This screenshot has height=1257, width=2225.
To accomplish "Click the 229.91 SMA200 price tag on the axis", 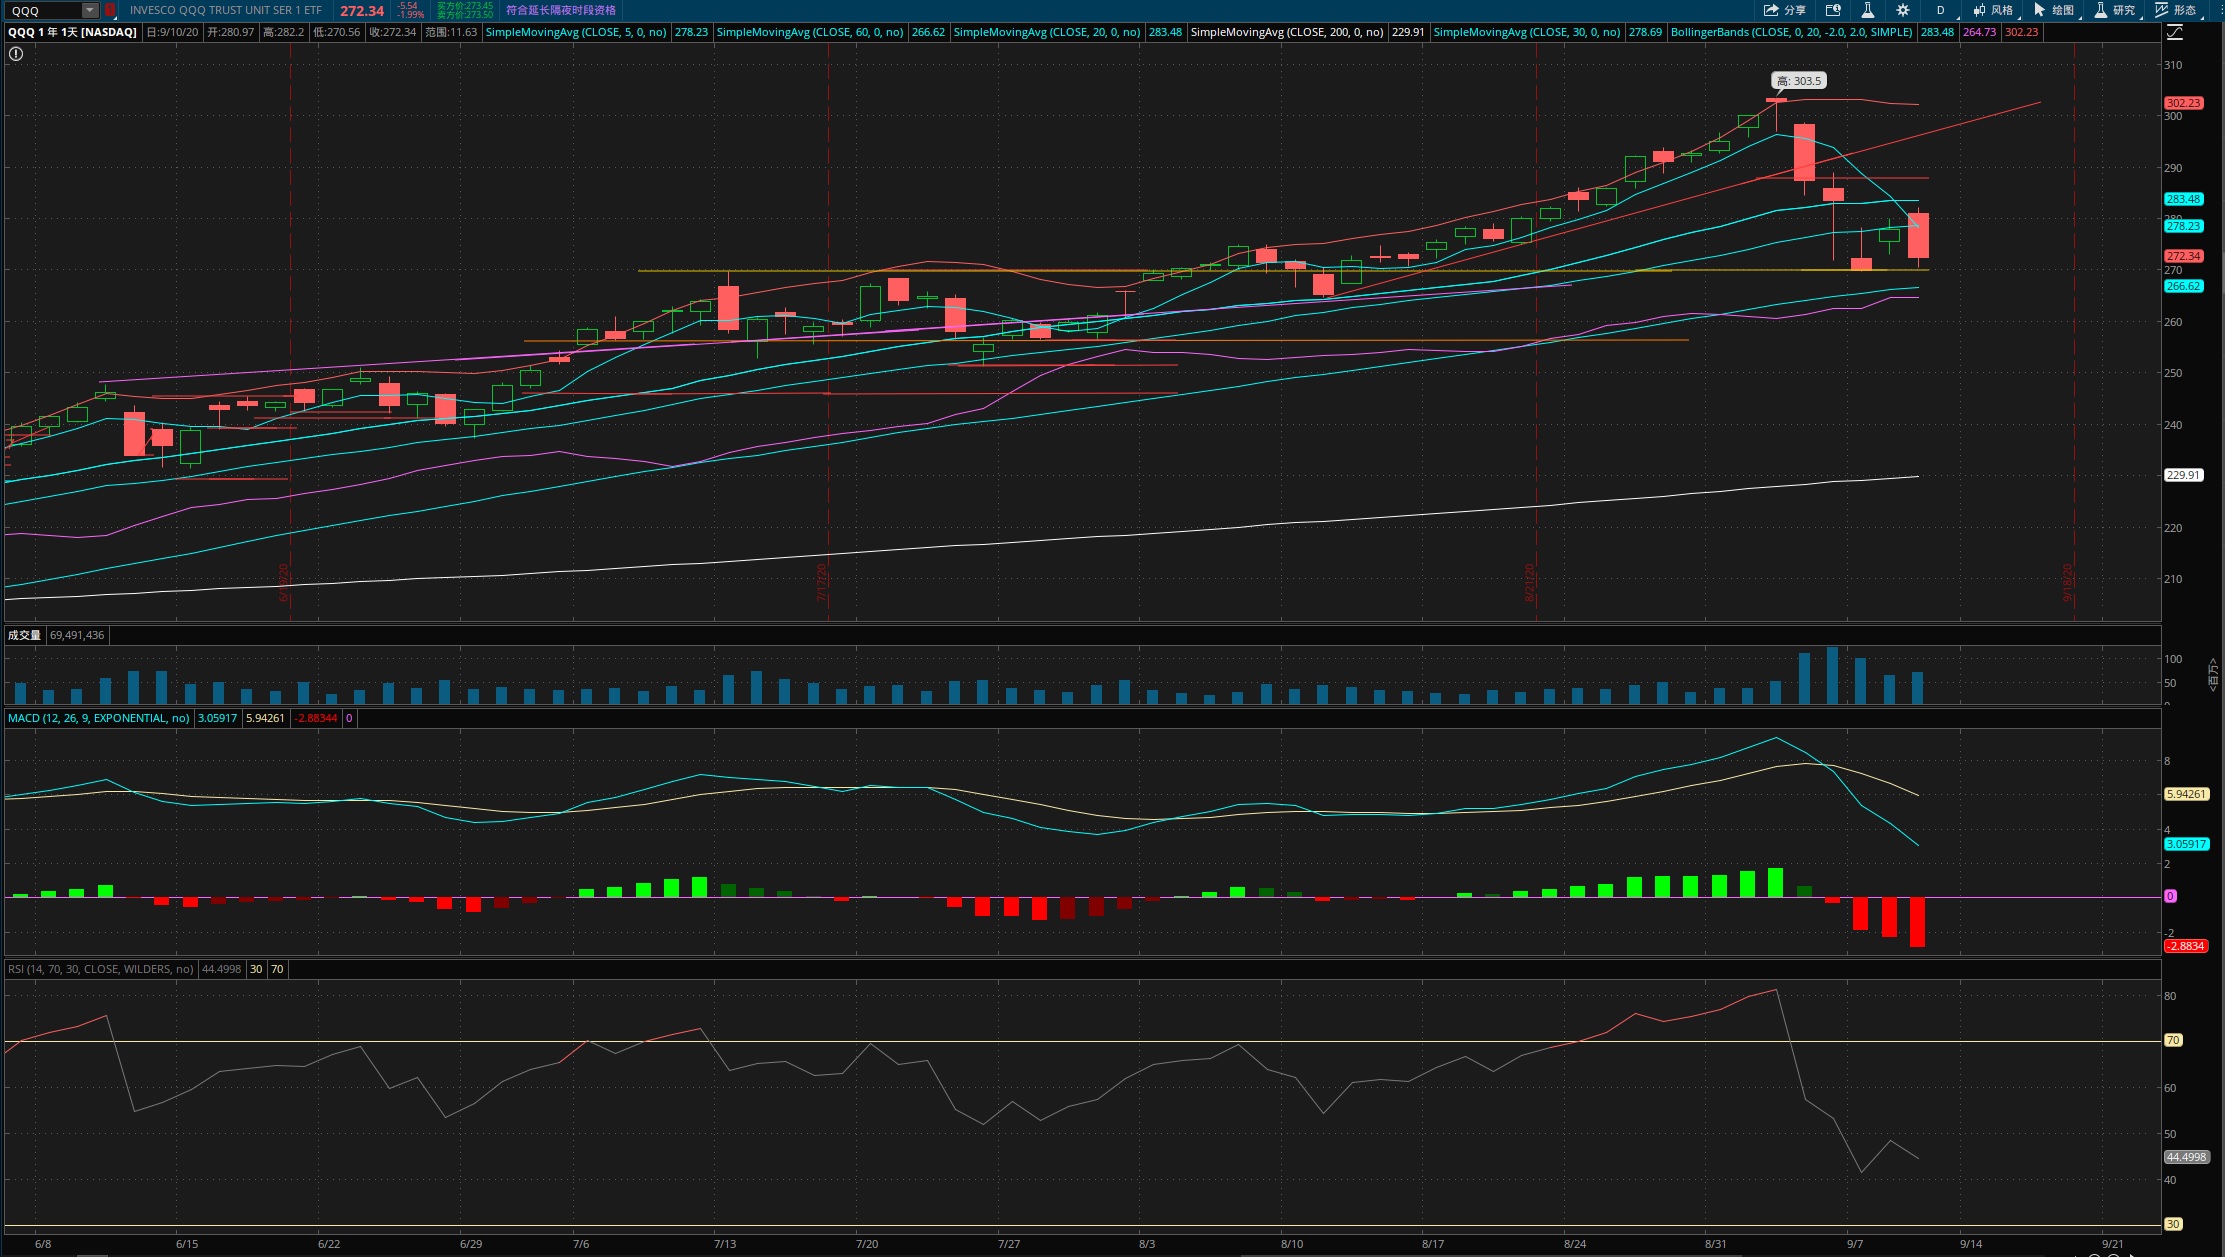I will (x=2183, y=475).
